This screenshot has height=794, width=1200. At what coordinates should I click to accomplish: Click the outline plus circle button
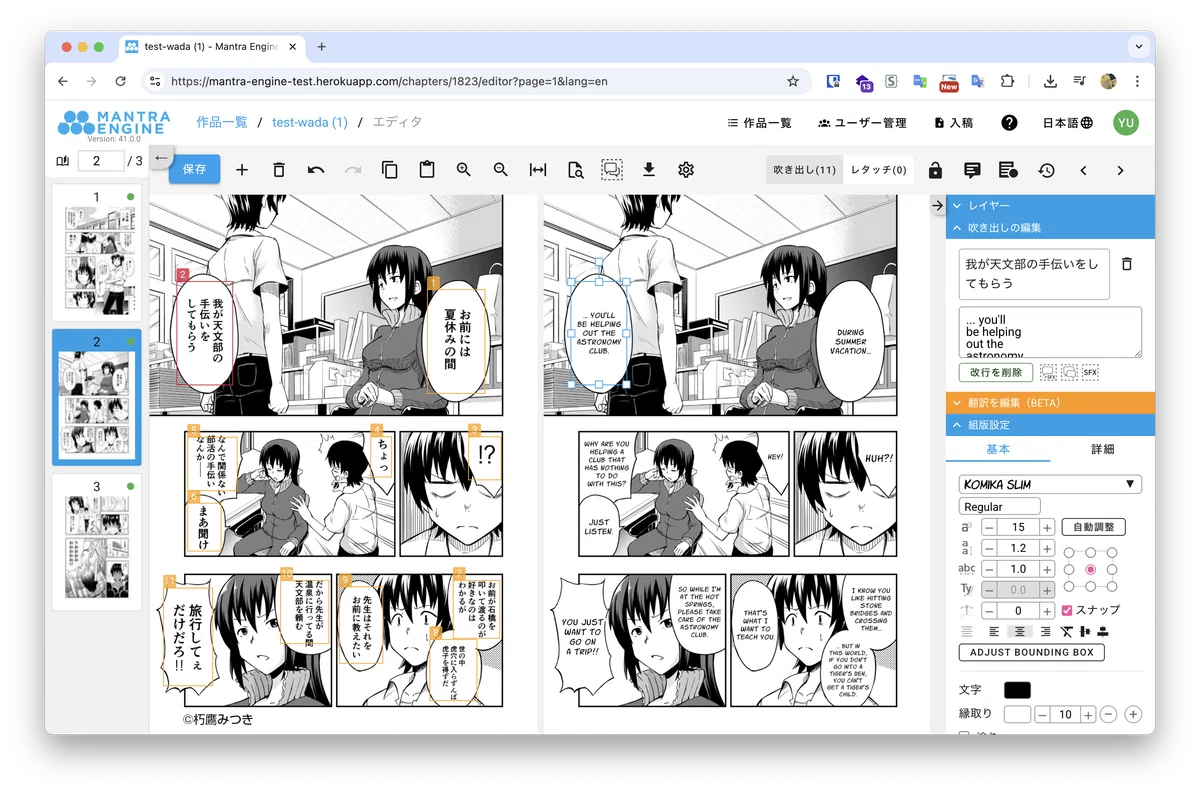pyautogui.click(x=1133, y=714)
